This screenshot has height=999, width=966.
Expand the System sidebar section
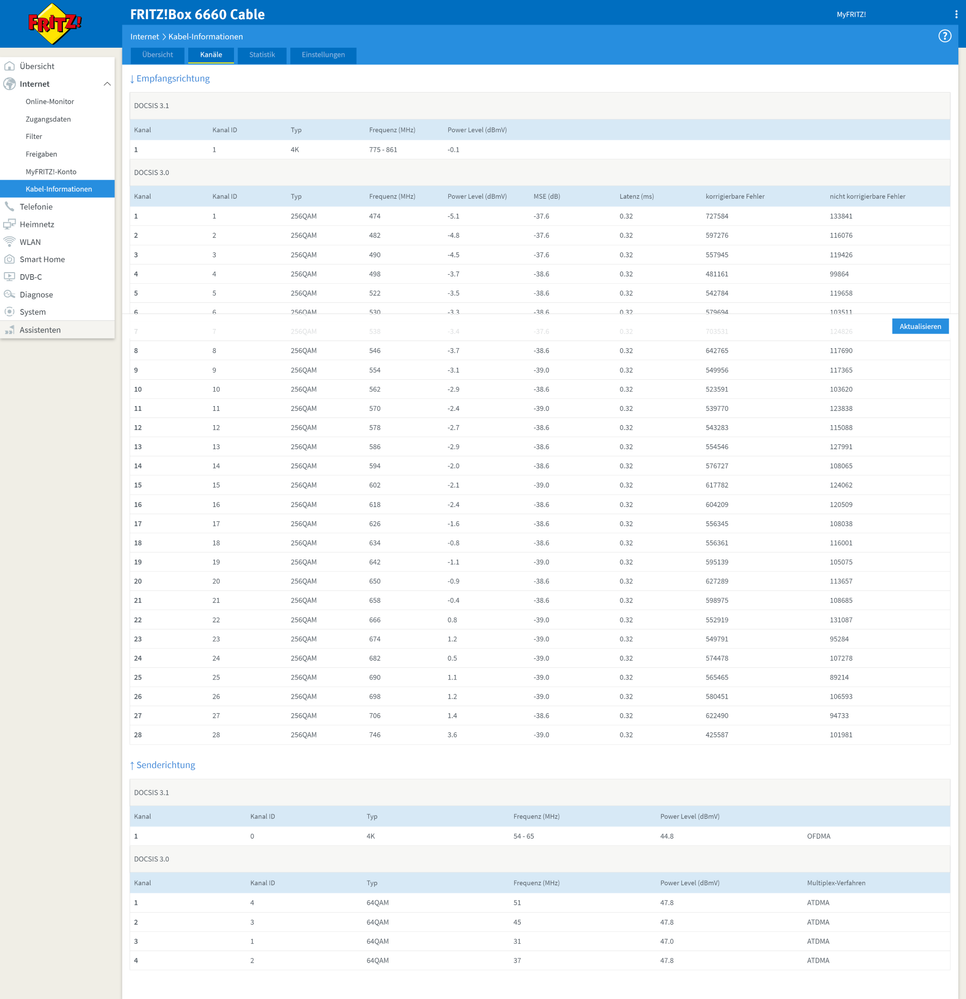coord(32,312)
